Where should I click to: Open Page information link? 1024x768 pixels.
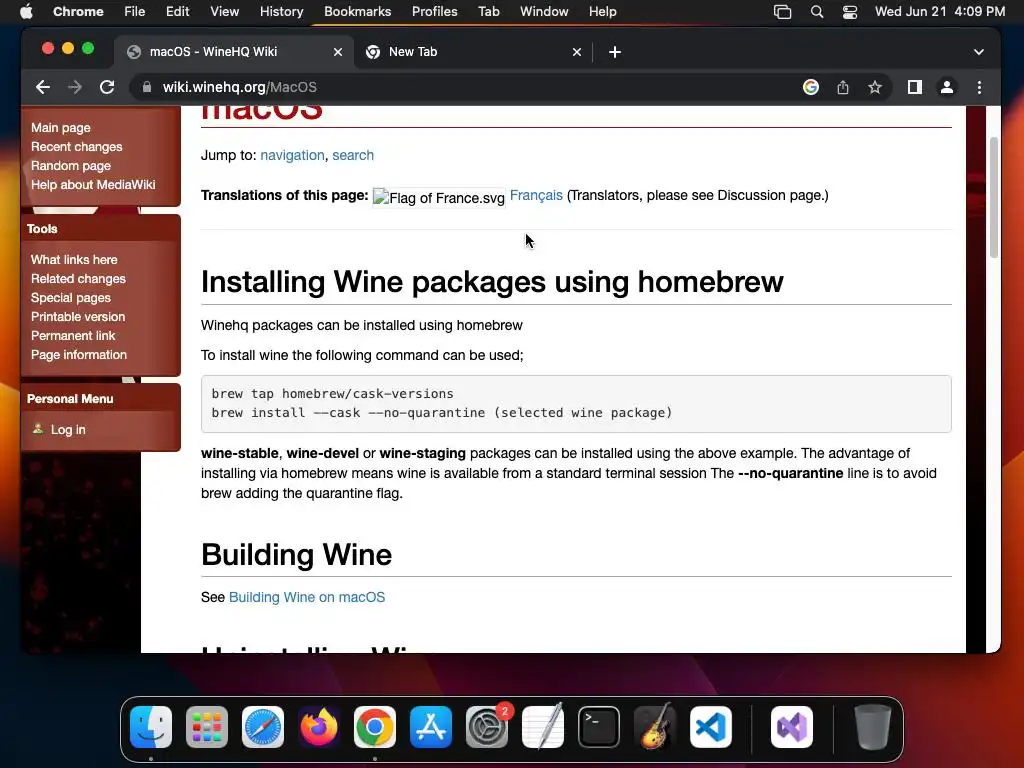78,355
